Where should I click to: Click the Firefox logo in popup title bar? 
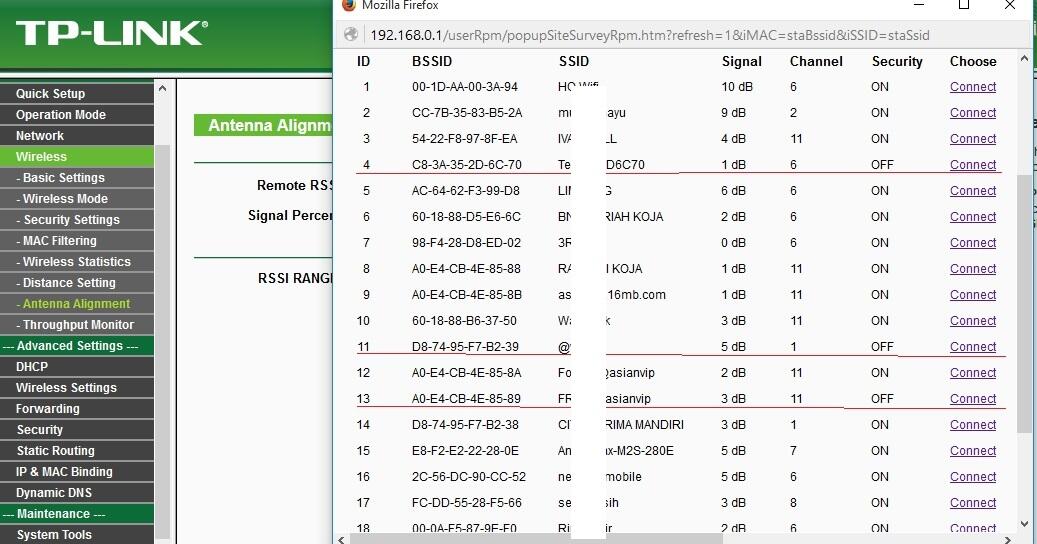point(349,5)
